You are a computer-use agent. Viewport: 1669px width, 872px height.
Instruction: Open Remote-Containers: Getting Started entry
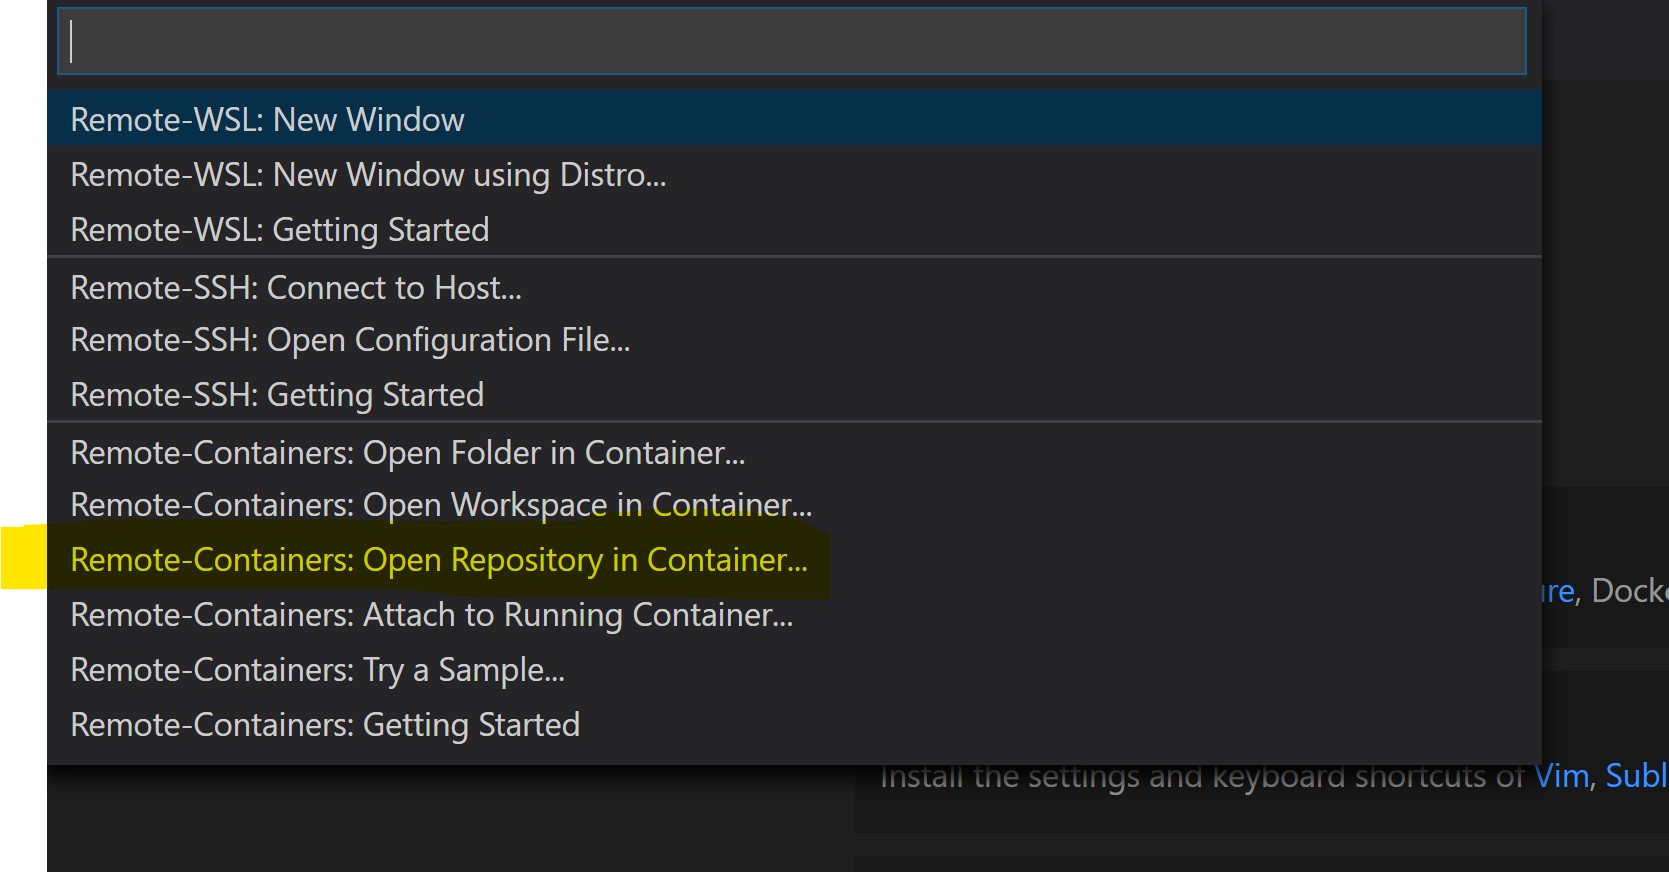794,724
